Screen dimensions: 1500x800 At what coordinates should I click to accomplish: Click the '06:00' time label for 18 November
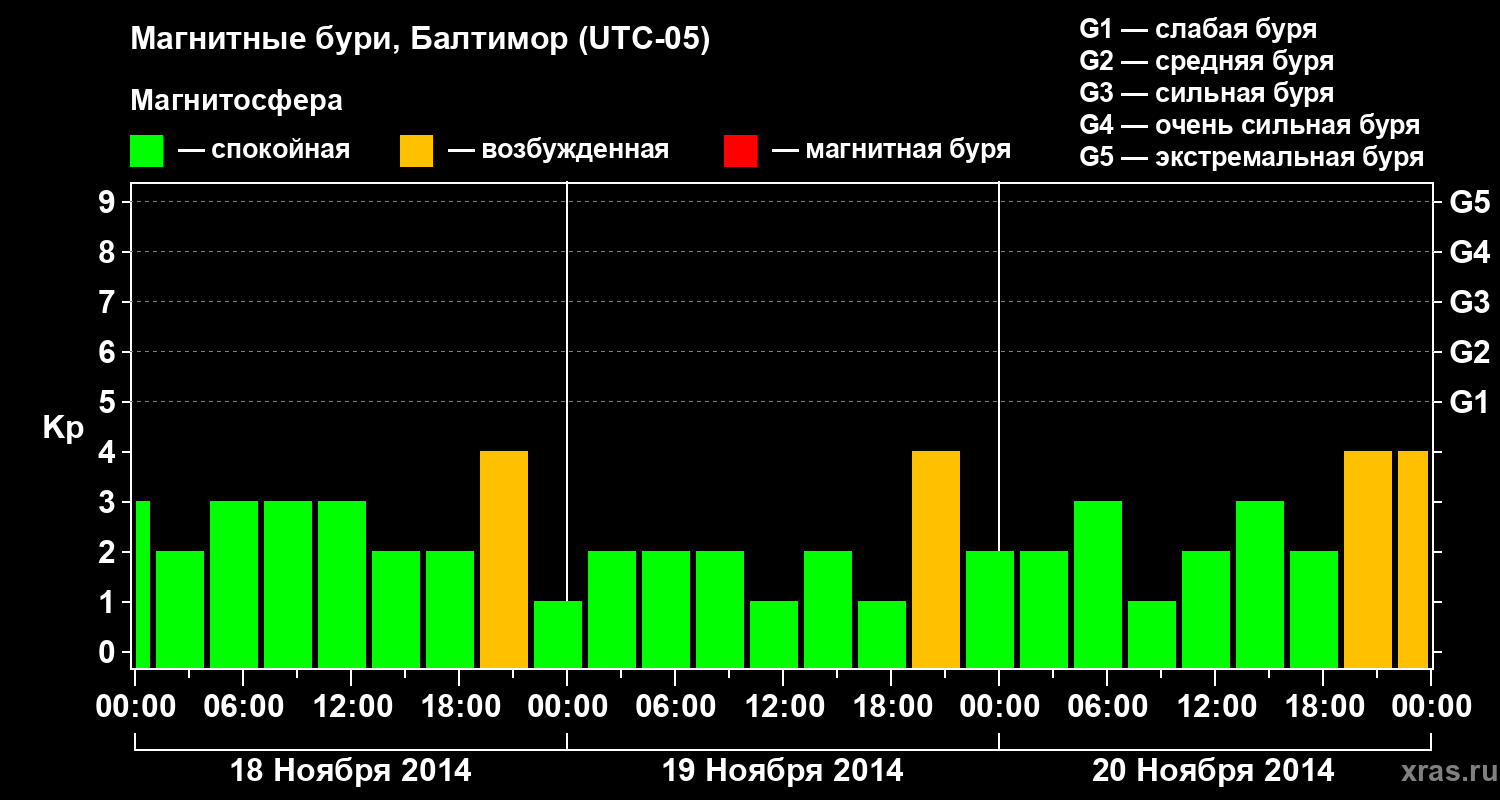pos(243,707)
